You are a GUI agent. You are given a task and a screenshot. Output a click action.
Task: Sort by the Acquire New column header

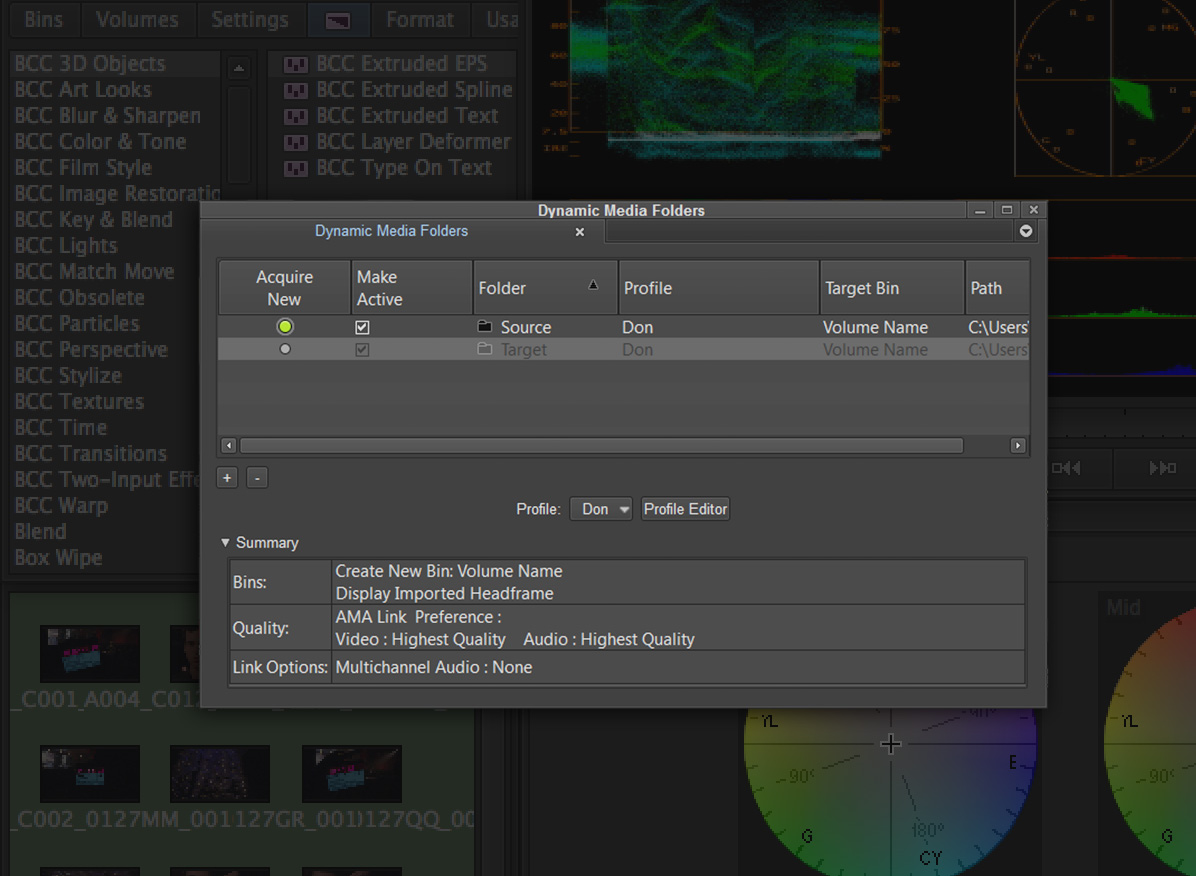pos(285,288)
